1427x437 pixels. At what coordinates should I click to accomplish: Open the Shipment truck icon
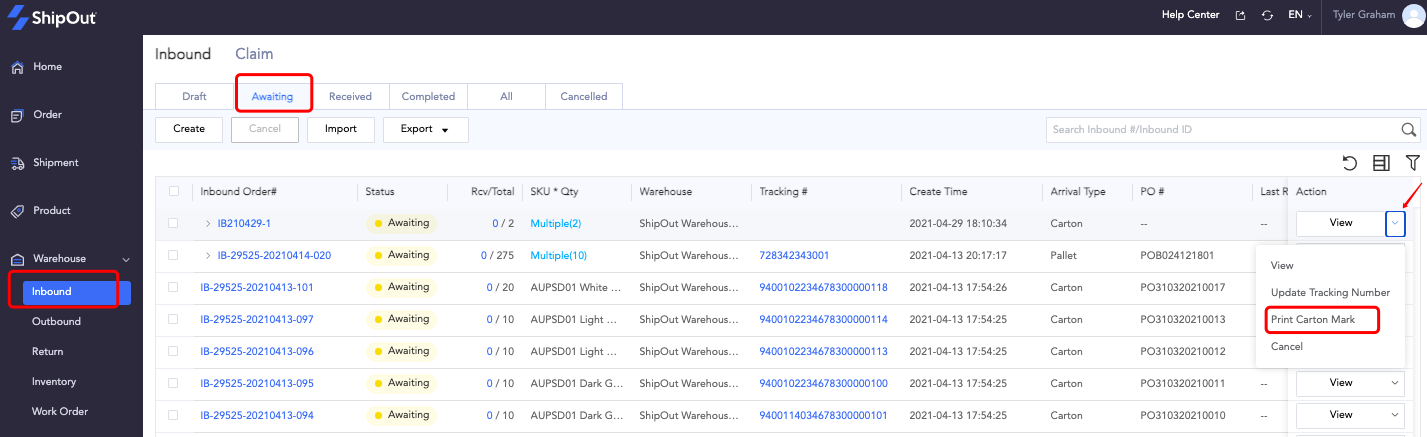coord(17,163)
